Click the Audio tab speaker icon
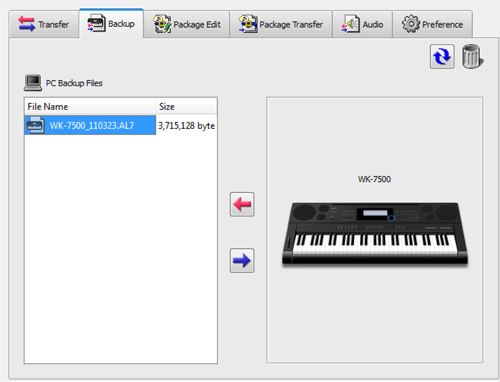Screen dimensions: 500x382 point(350,24)
